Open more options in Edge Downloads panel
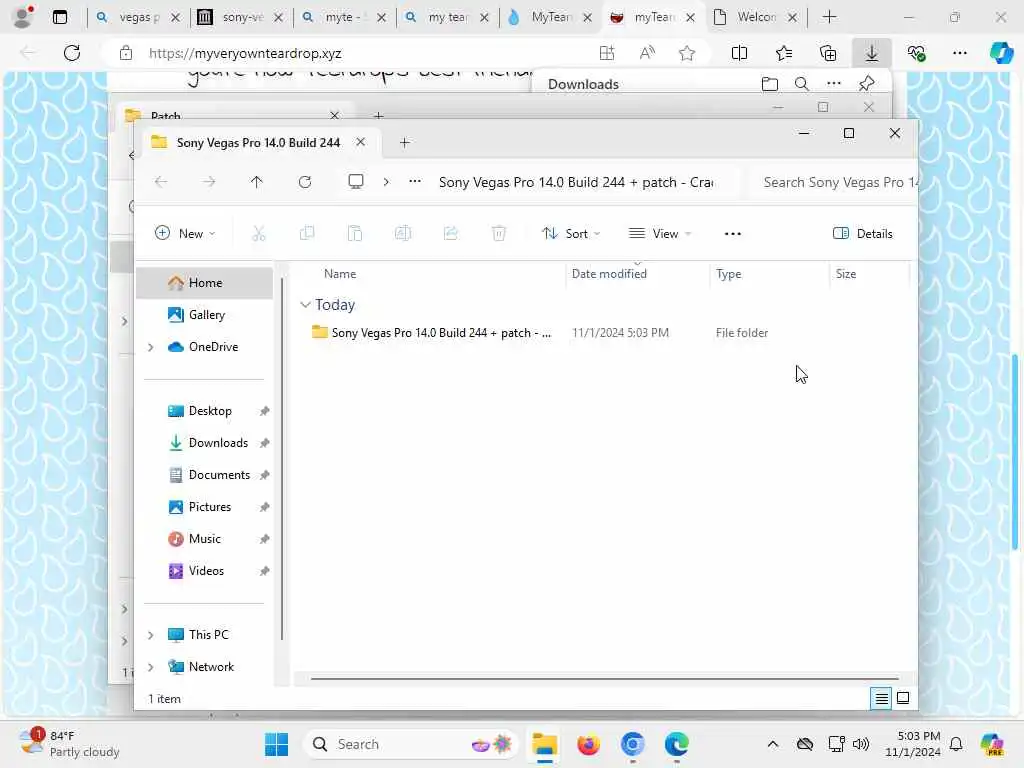The image size is (1024, 768). tap(834, 83)
